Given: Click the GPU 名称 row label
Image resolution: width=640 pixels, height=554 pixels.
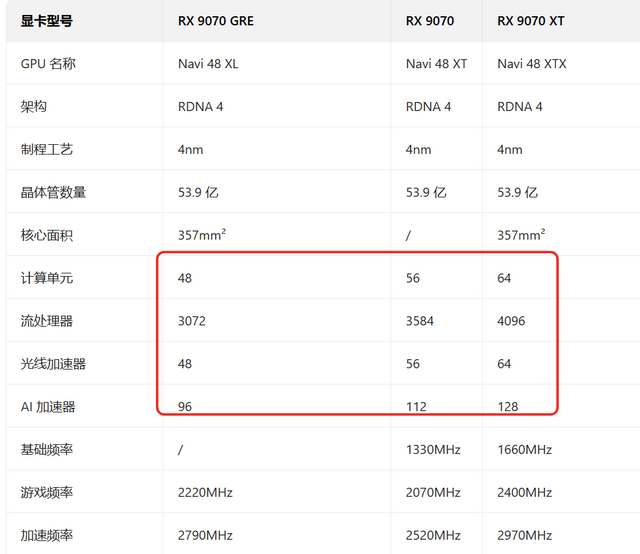Looking at the screenshot, I should [48, 64].
